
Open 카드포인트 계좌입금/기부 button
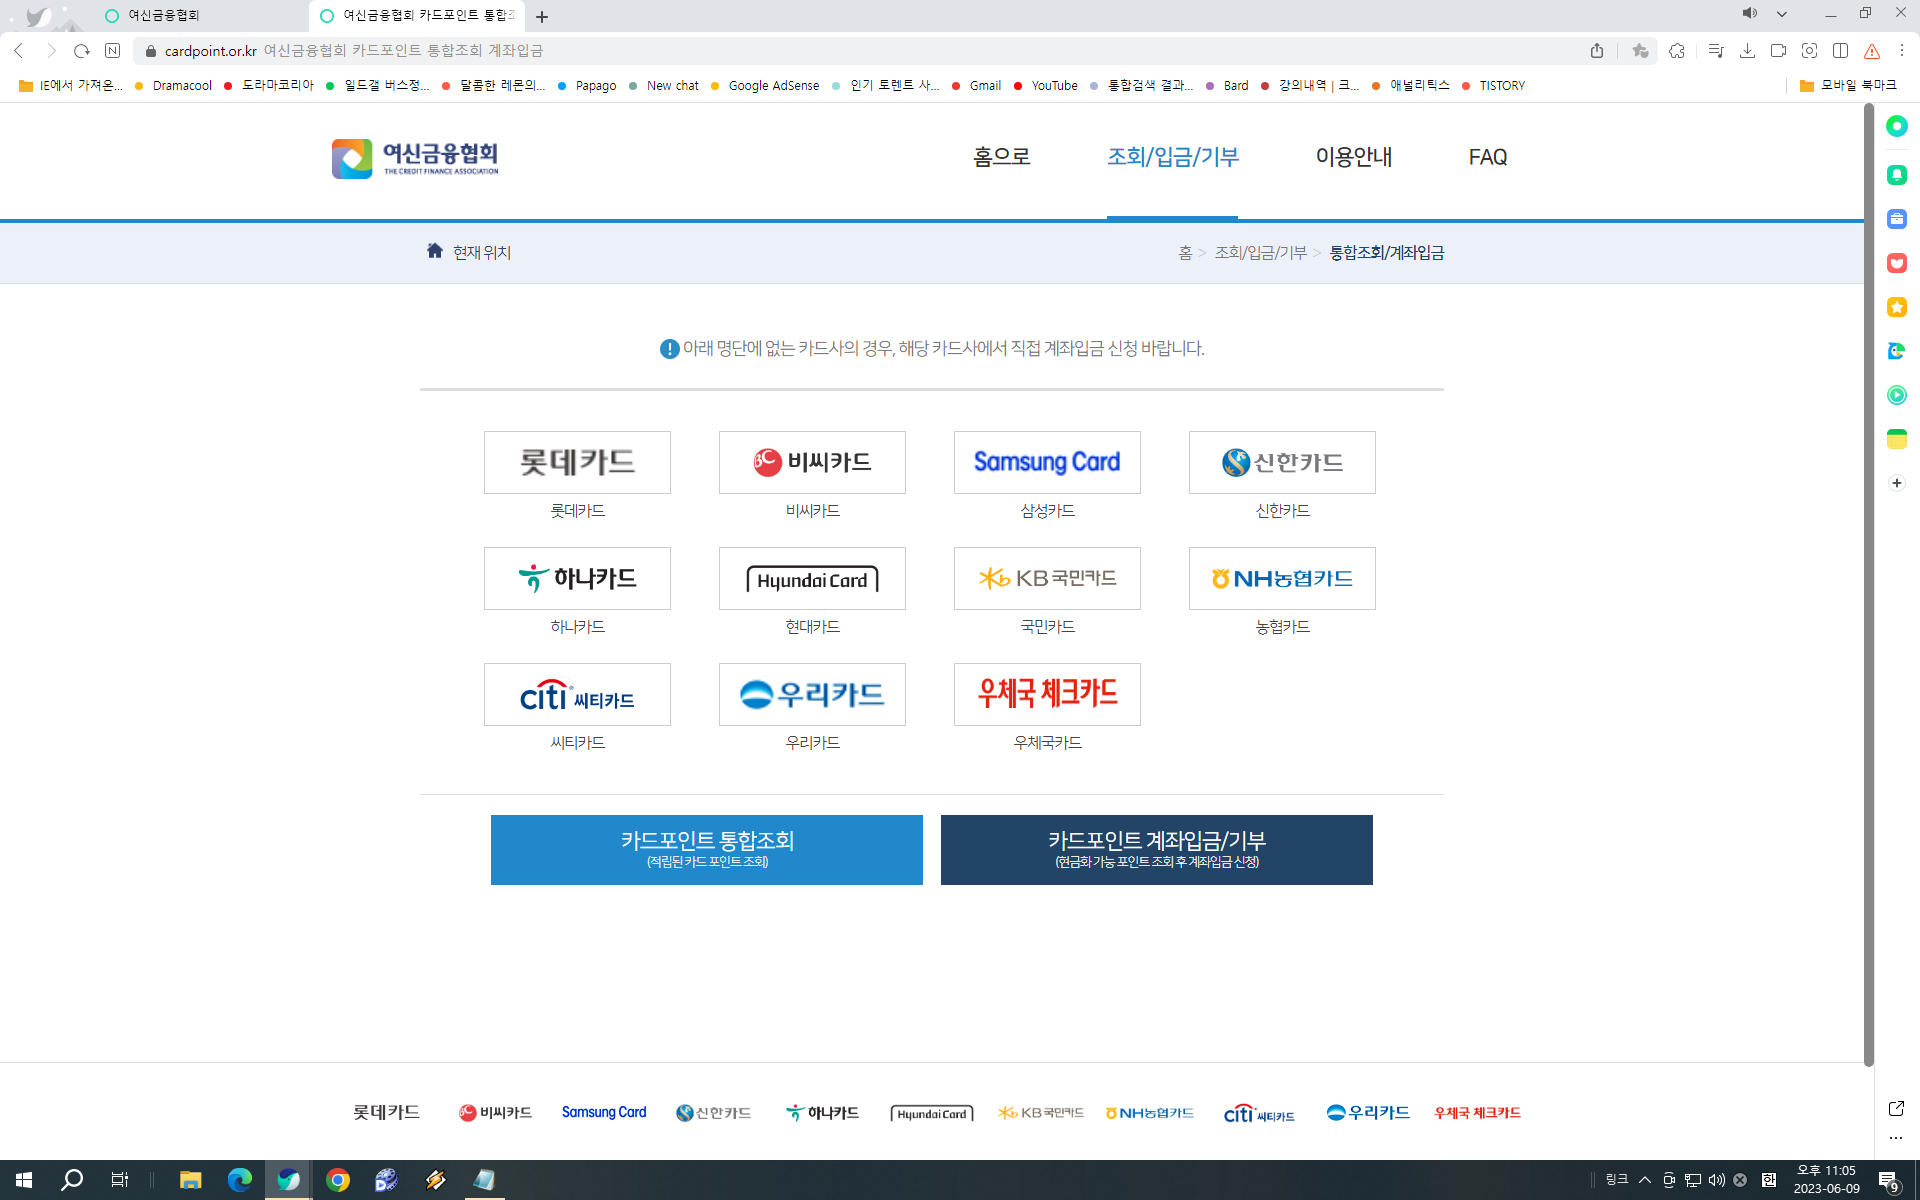(x=1157, y=849)
